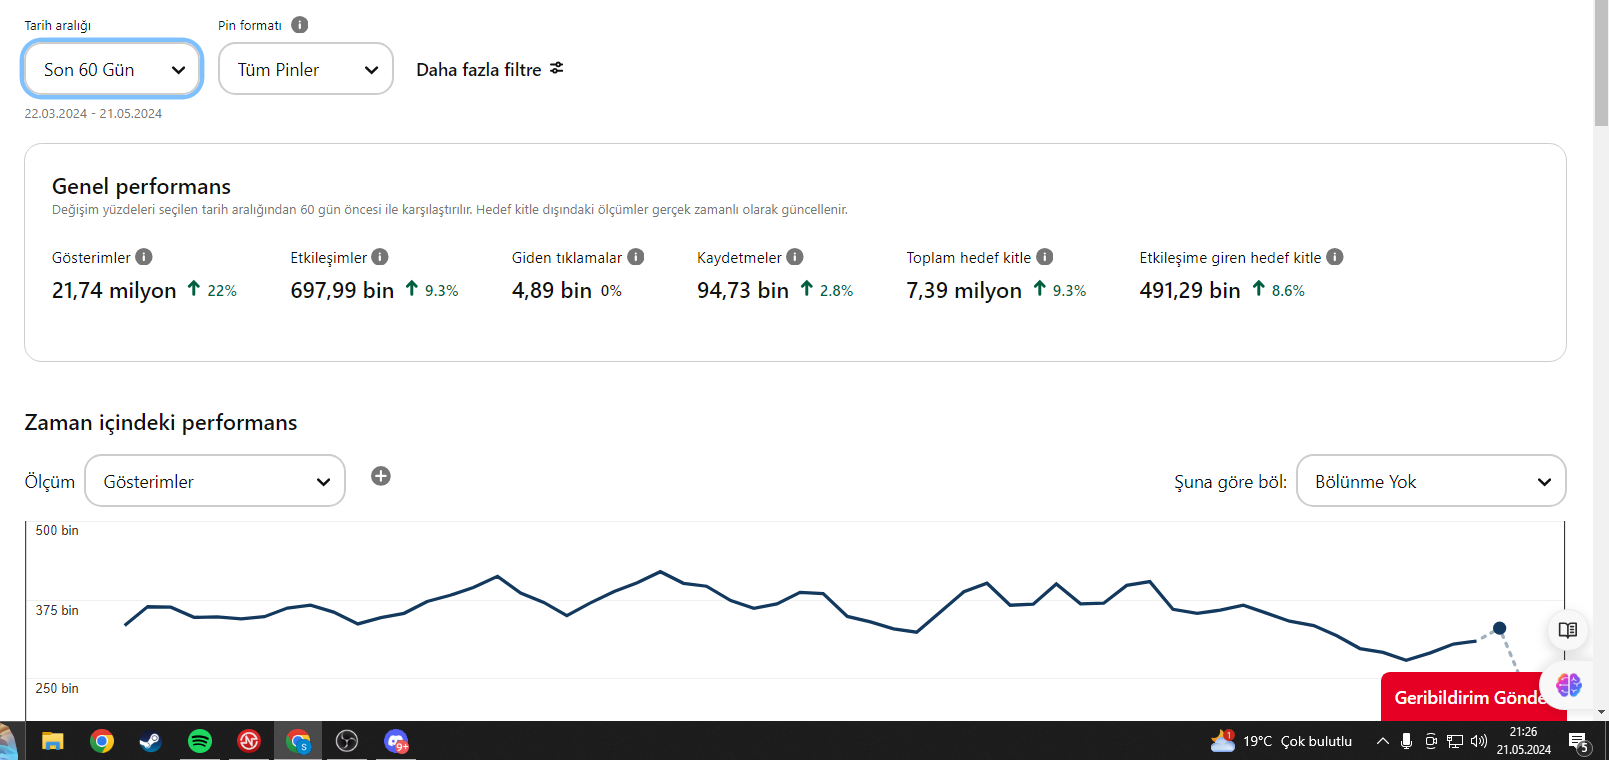This screenshot has width=1609, height=760.
Task: Click info icon beside Toplam hedef kitle
Action: point(1045,257)
